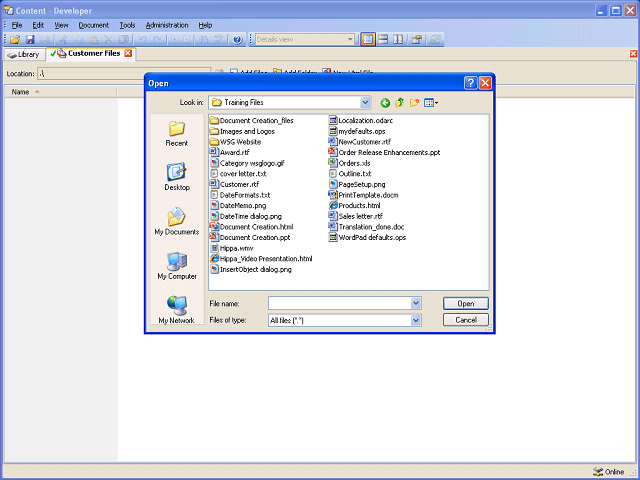Viewport: 640px width, 480px height.
Task: Create New Folder icon in Open dialog
Action: (x=414, y=102)
